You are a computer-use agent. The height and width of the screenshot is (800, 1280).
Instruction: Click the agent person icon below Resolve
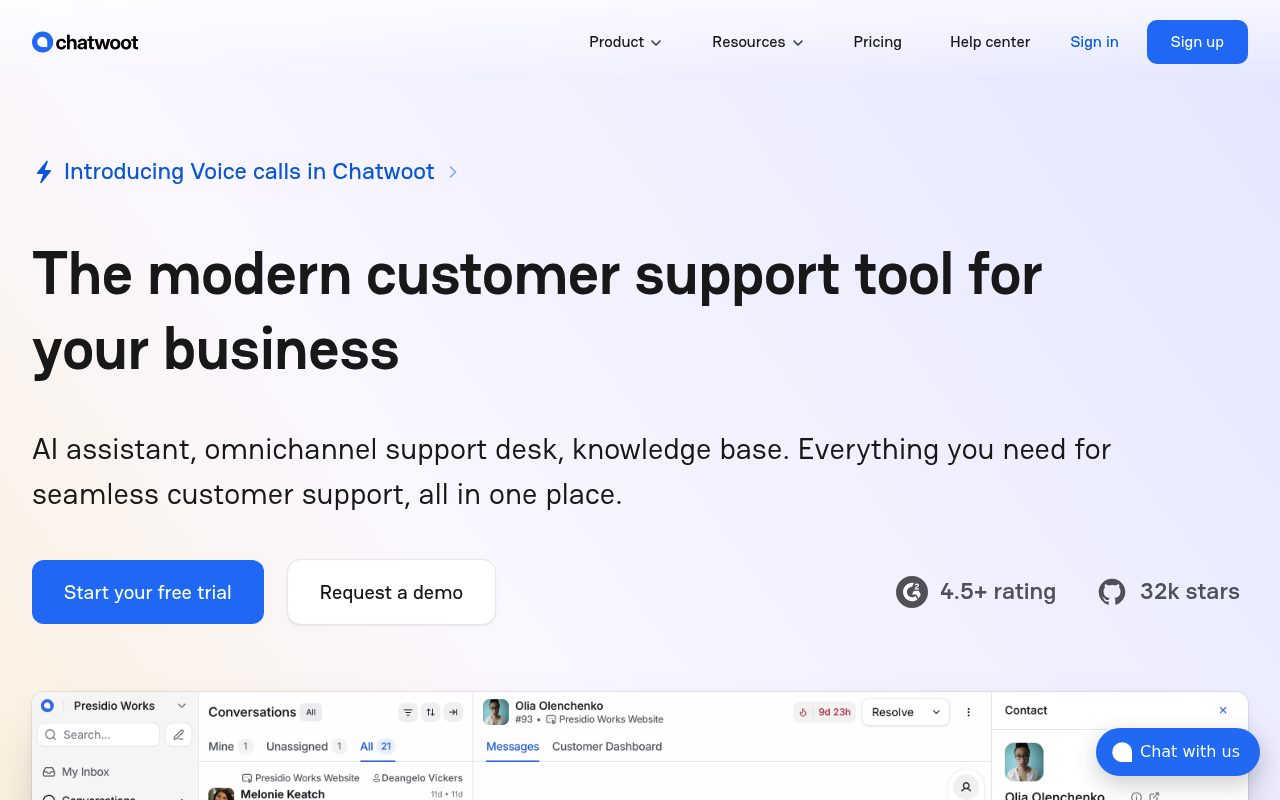point(966,787)
